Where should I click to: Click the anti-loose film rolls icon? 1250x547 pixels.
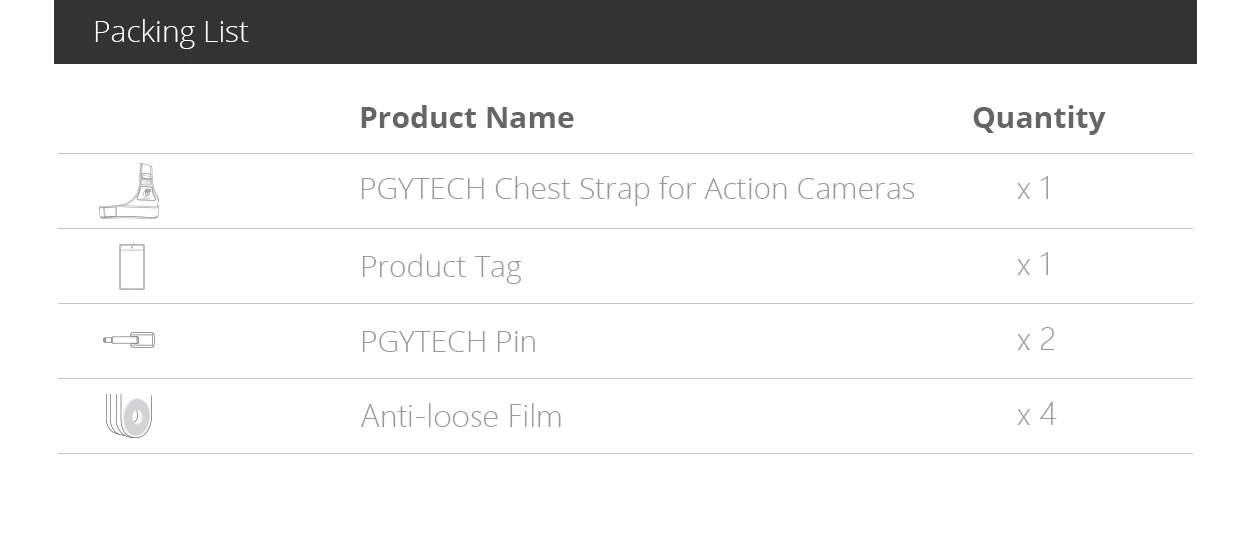pyautogui.click(x=129, y=415)
